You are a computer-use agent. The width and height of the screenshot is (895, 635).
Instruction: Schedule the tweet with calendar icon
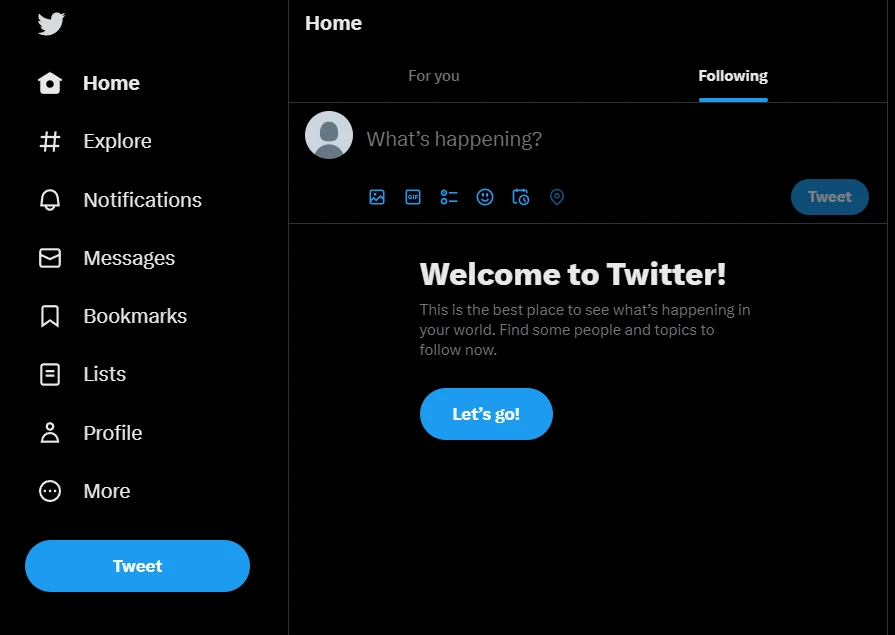tap(521, 197)
